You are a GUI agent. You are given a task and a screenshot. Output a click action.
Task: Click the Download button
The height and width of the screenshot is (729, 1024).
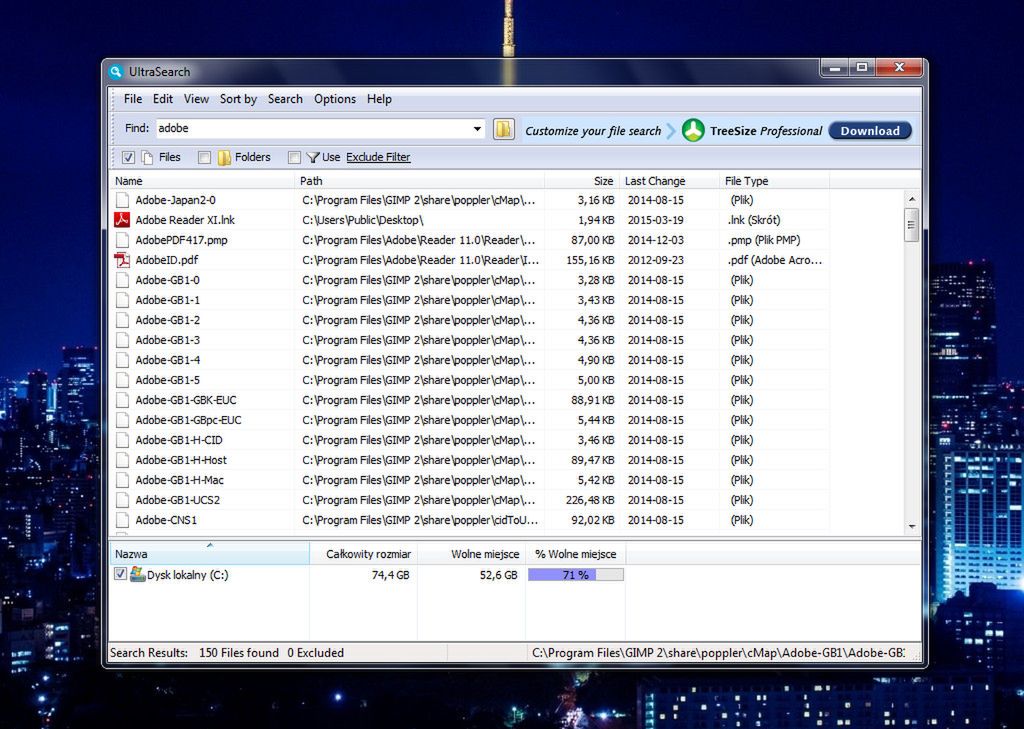tap(870, 131)
